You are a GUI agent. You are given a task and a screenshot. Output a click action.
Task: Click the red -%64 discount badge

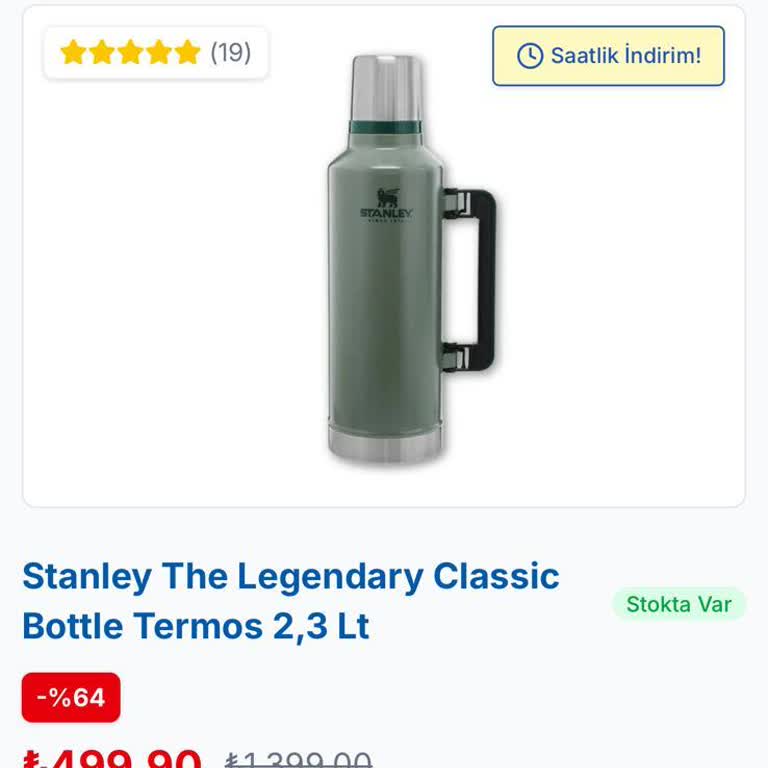coord(71,697)
